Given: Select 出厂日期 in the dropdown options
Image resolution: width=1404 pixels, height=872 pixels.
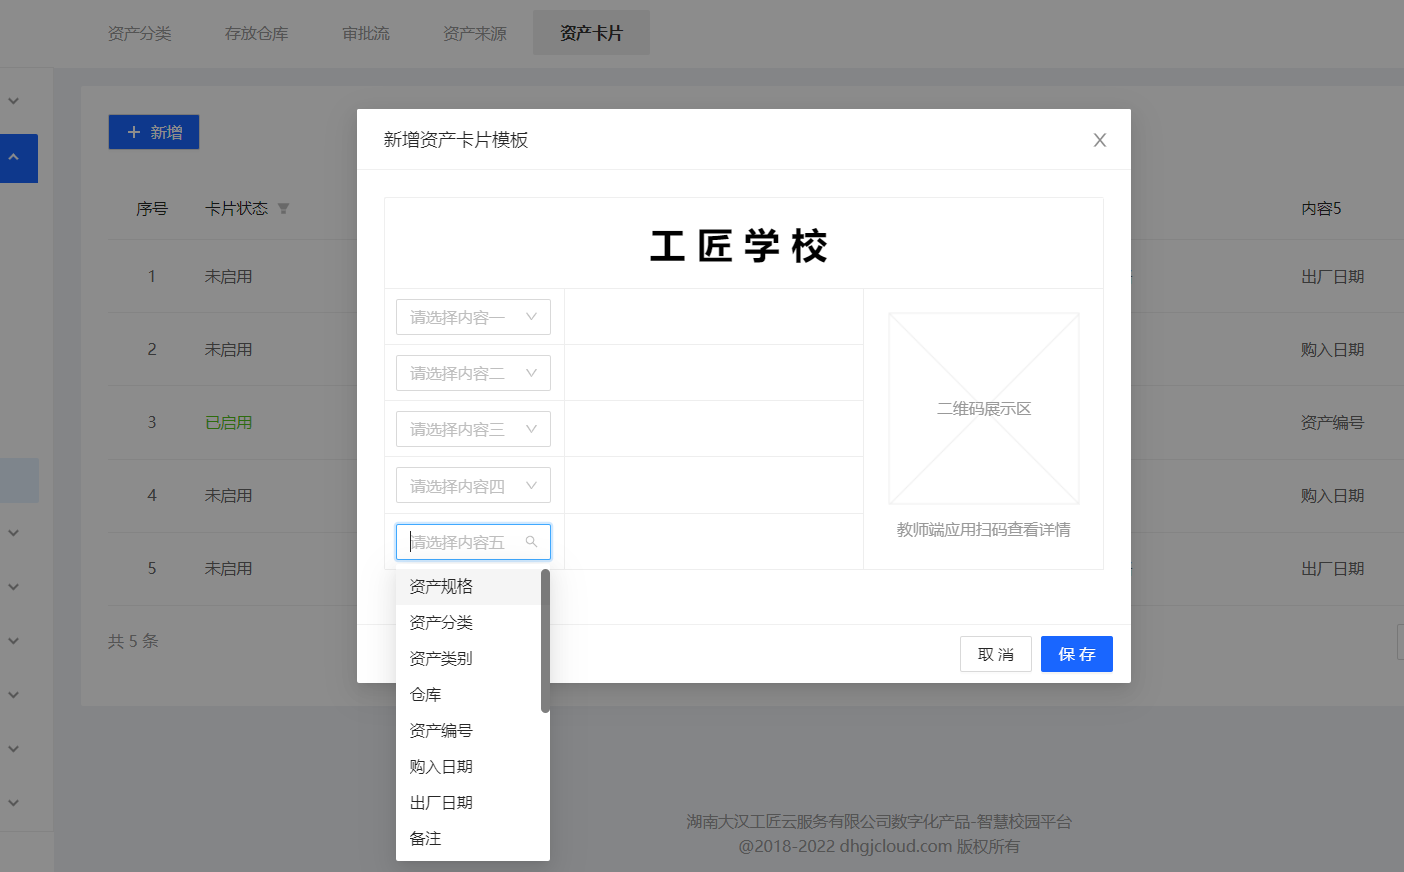Looking at the screenshot, I should point(440,802).
